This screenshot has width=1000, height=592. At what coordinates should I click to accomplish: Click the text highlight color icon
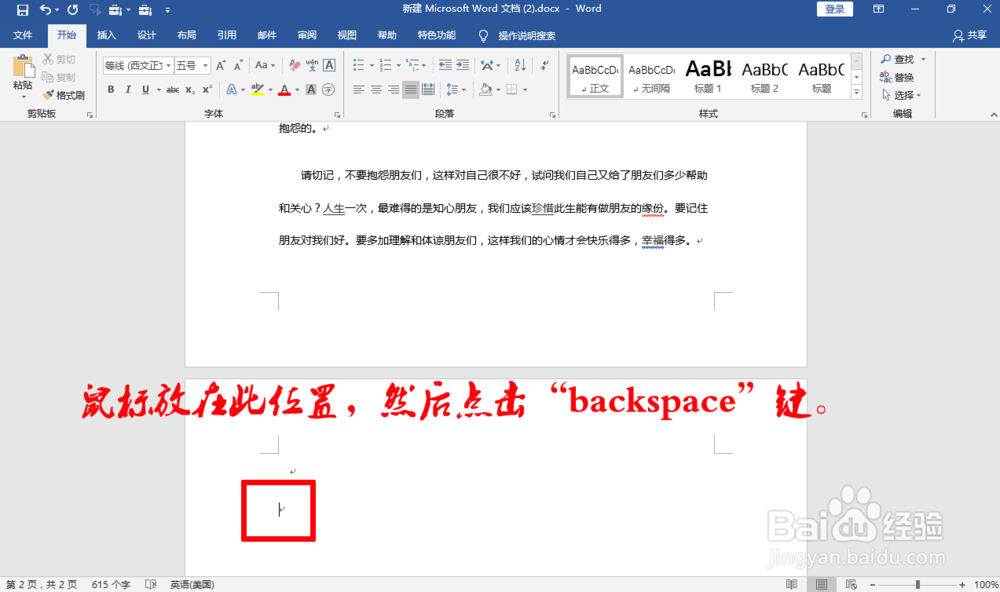pyautogui.click(x=258, y=89)
